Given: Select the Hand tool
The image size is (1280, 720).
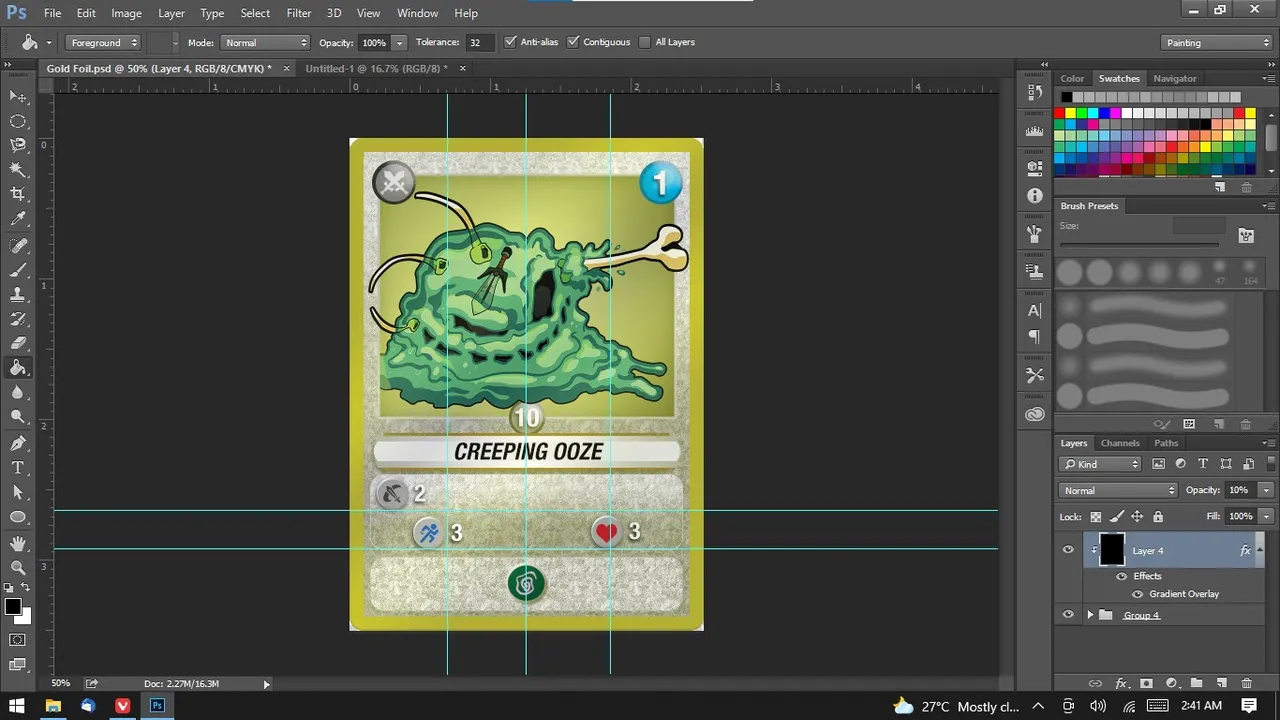Looking at the screenshot, I should coord(18,543).
